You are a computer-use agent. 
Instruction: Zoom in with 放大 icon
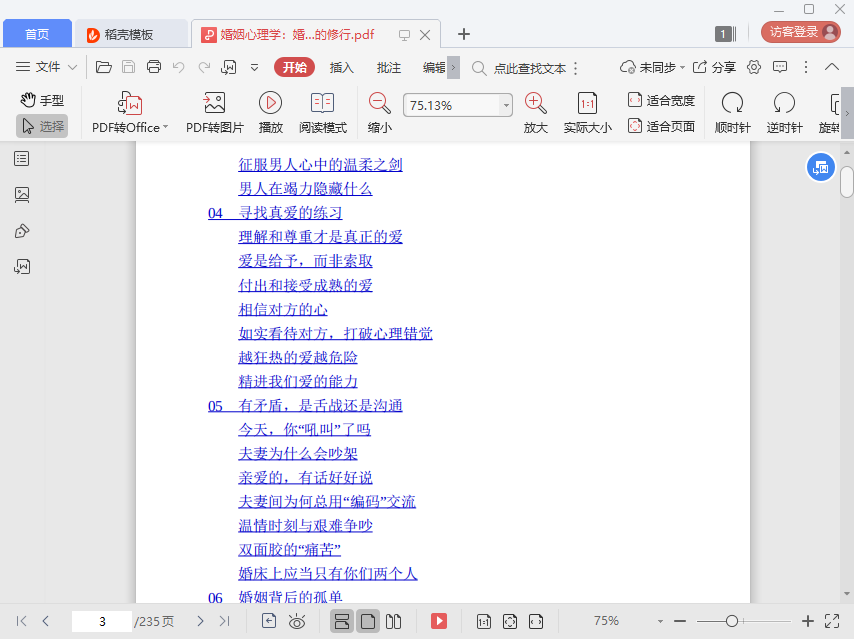point(535,113)
